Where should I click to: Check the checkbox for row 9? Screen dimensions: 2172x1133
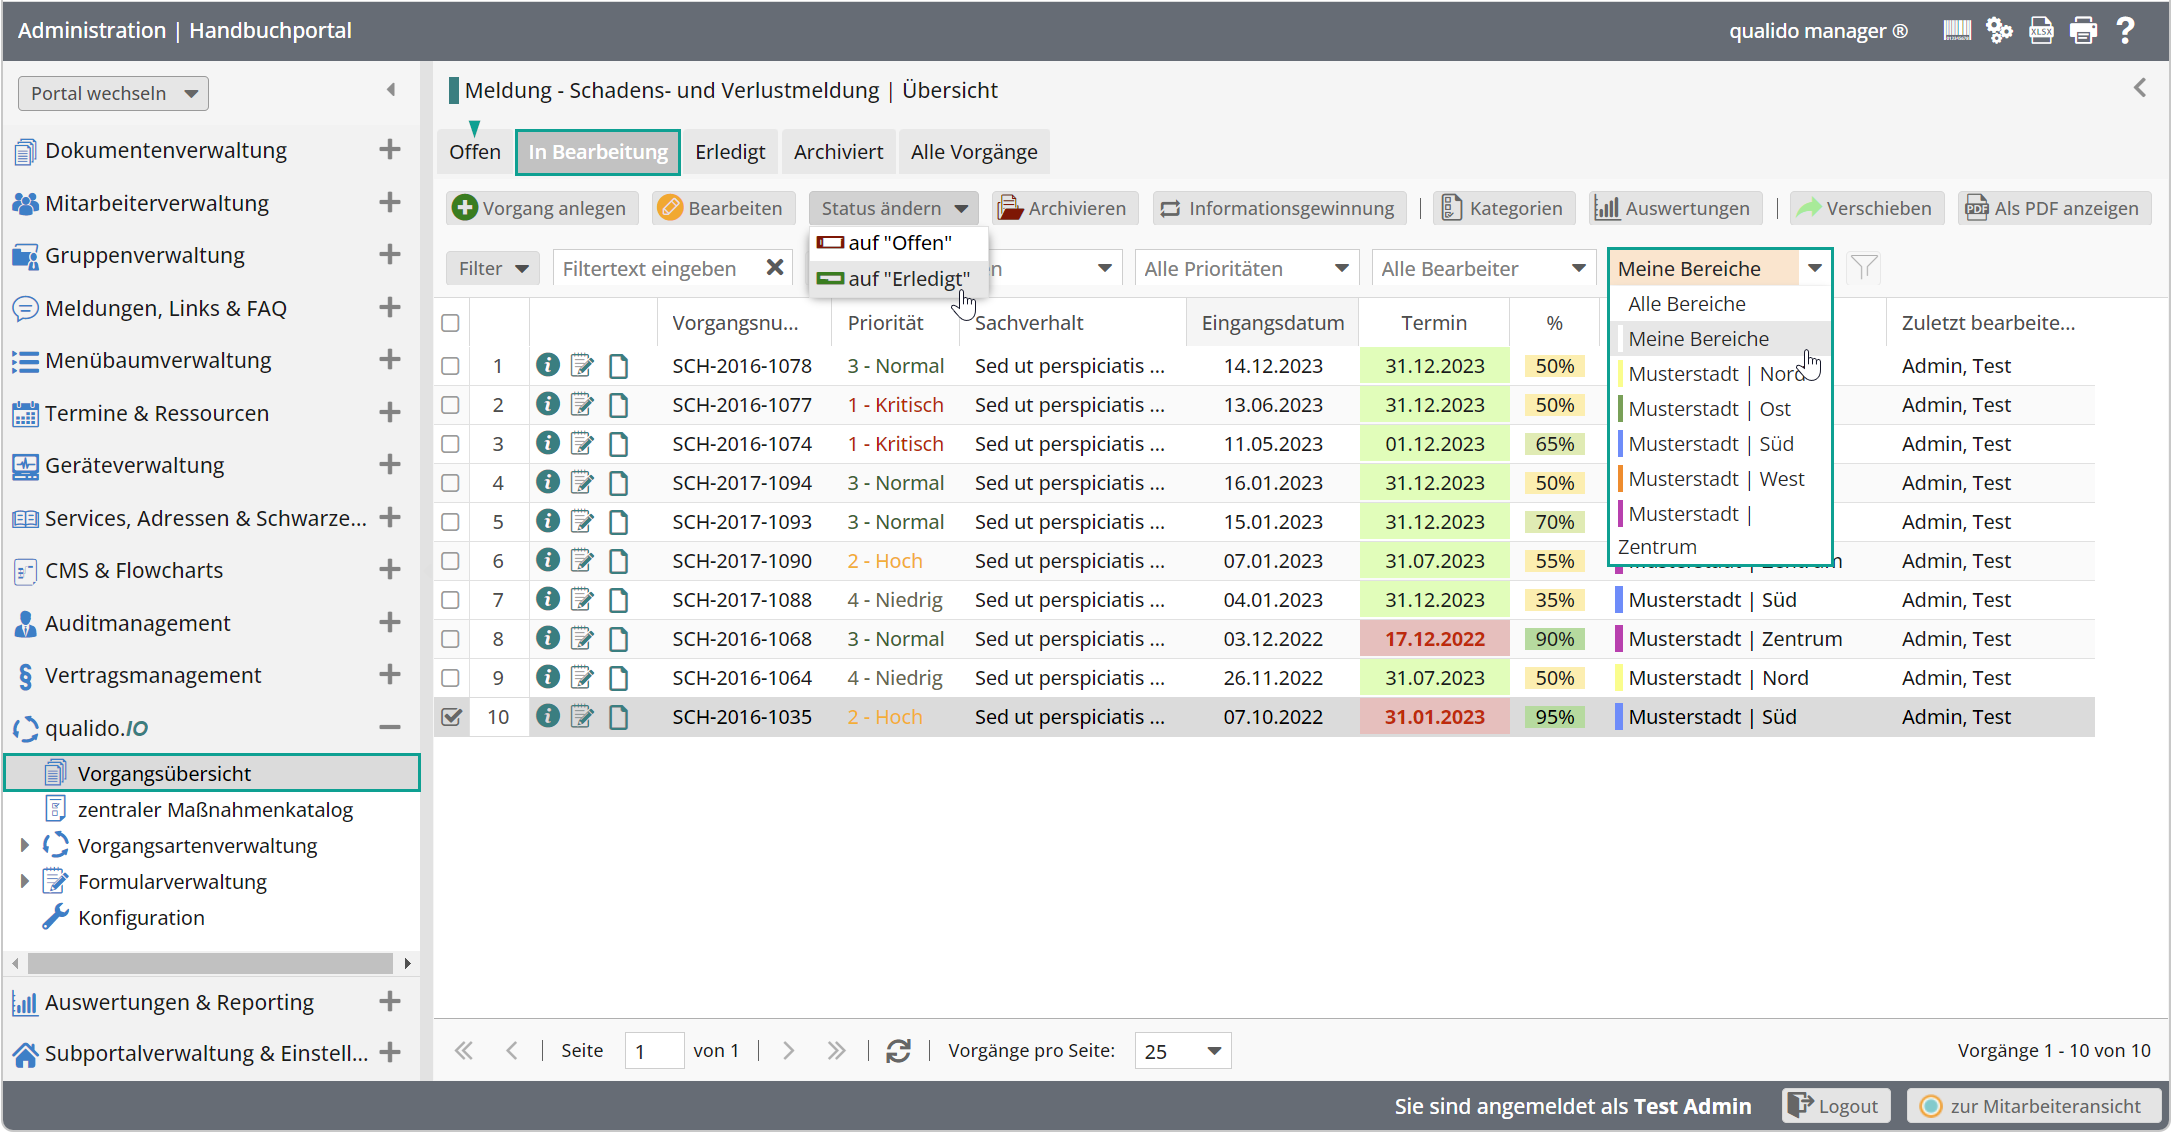451,678
